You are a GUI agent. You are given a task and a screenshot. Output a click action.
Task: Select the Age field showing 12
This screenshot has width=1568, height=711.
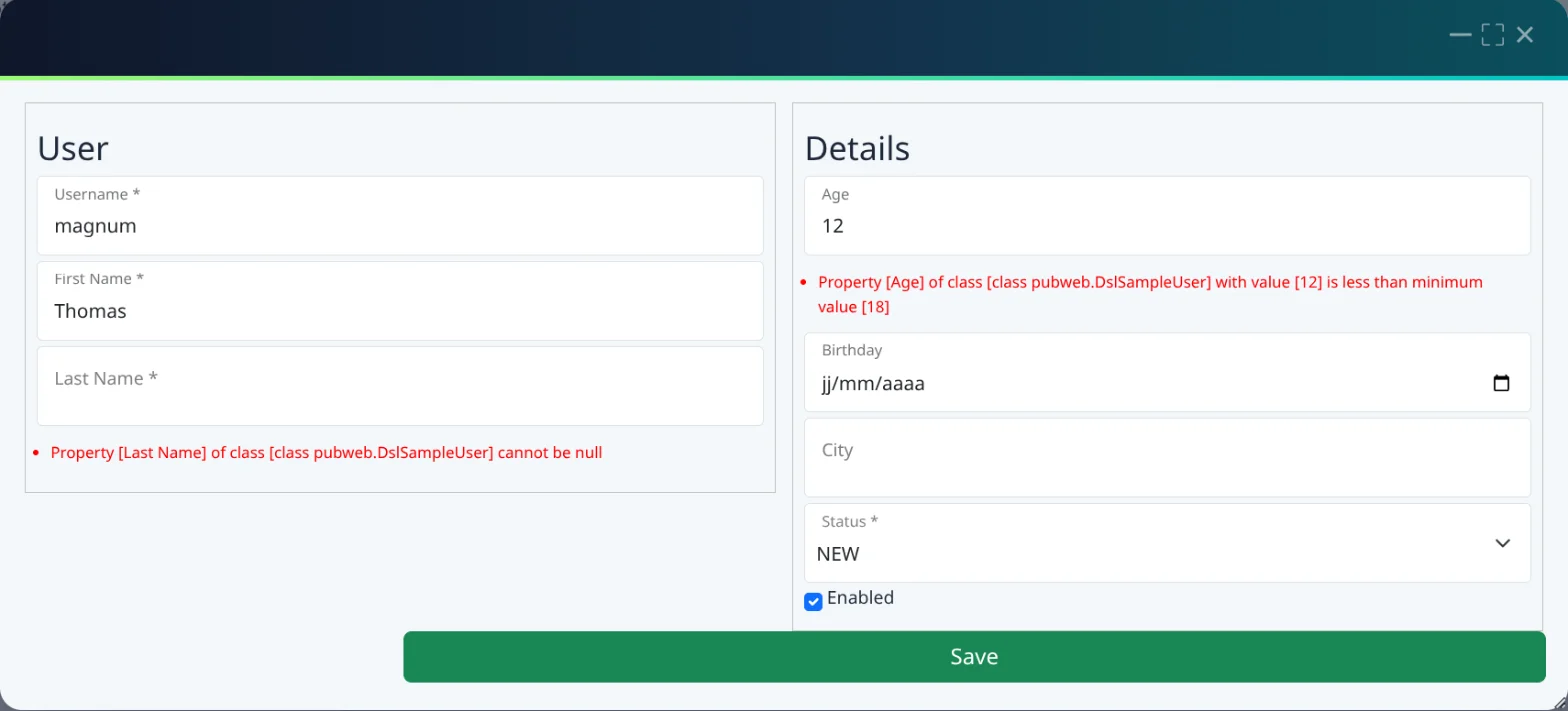pos(1167,215)
